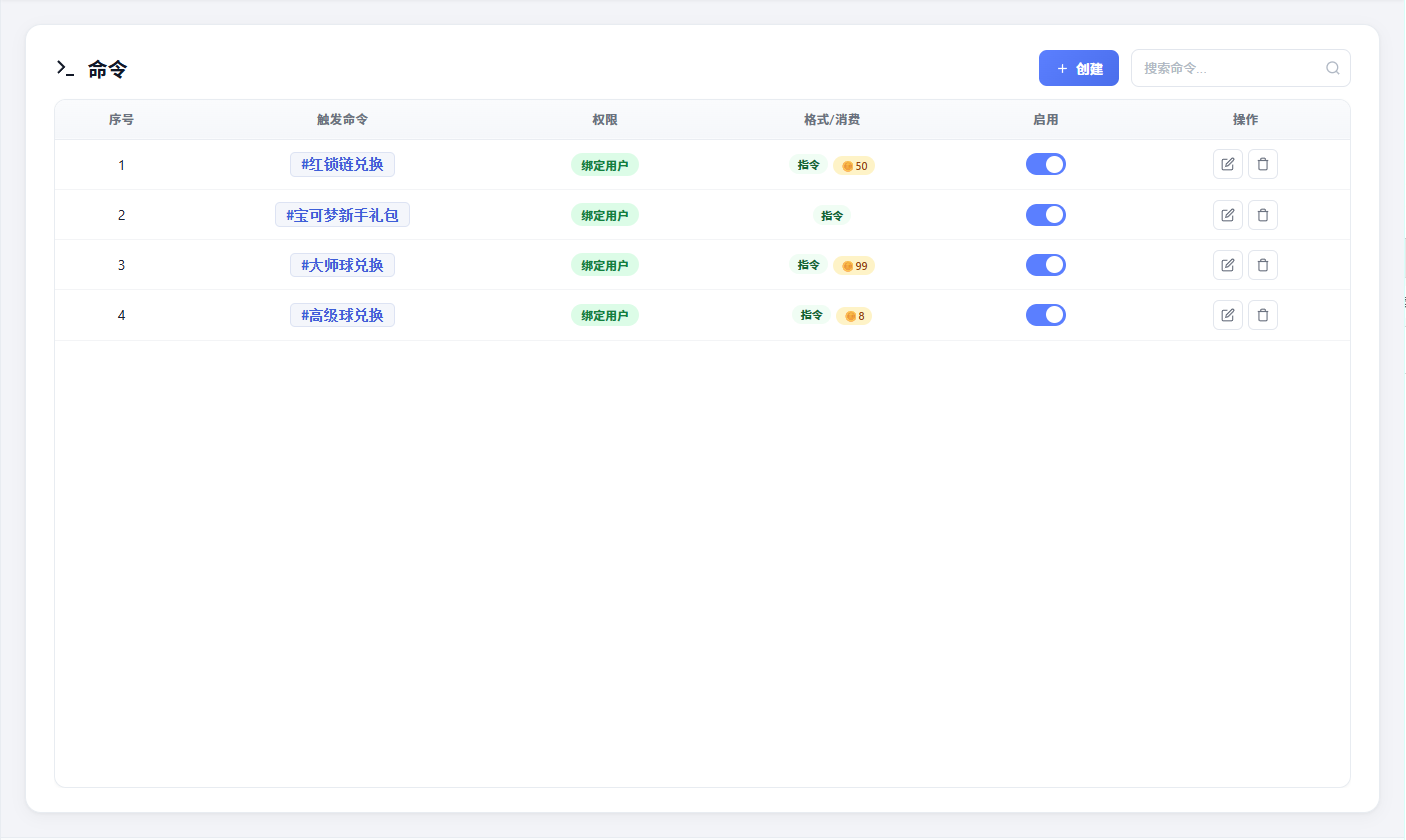The height and width of the screenshot is (840, 1406).
Task: Edit the #高级球兑换 command
Action: [1228, 315]
